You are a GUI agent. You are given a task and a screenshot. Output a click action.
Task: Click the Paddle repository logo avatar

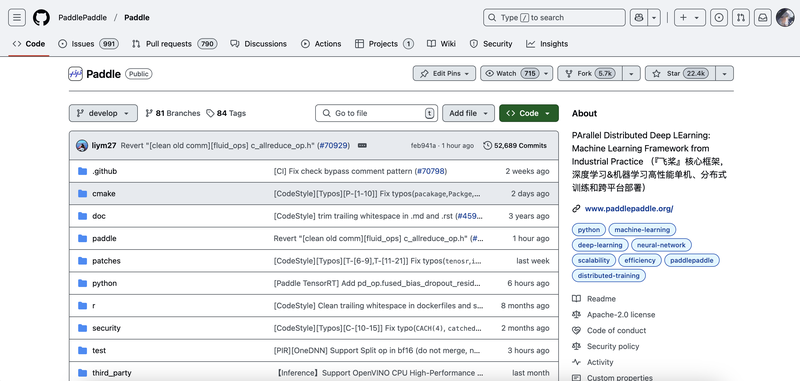point(75,74)
